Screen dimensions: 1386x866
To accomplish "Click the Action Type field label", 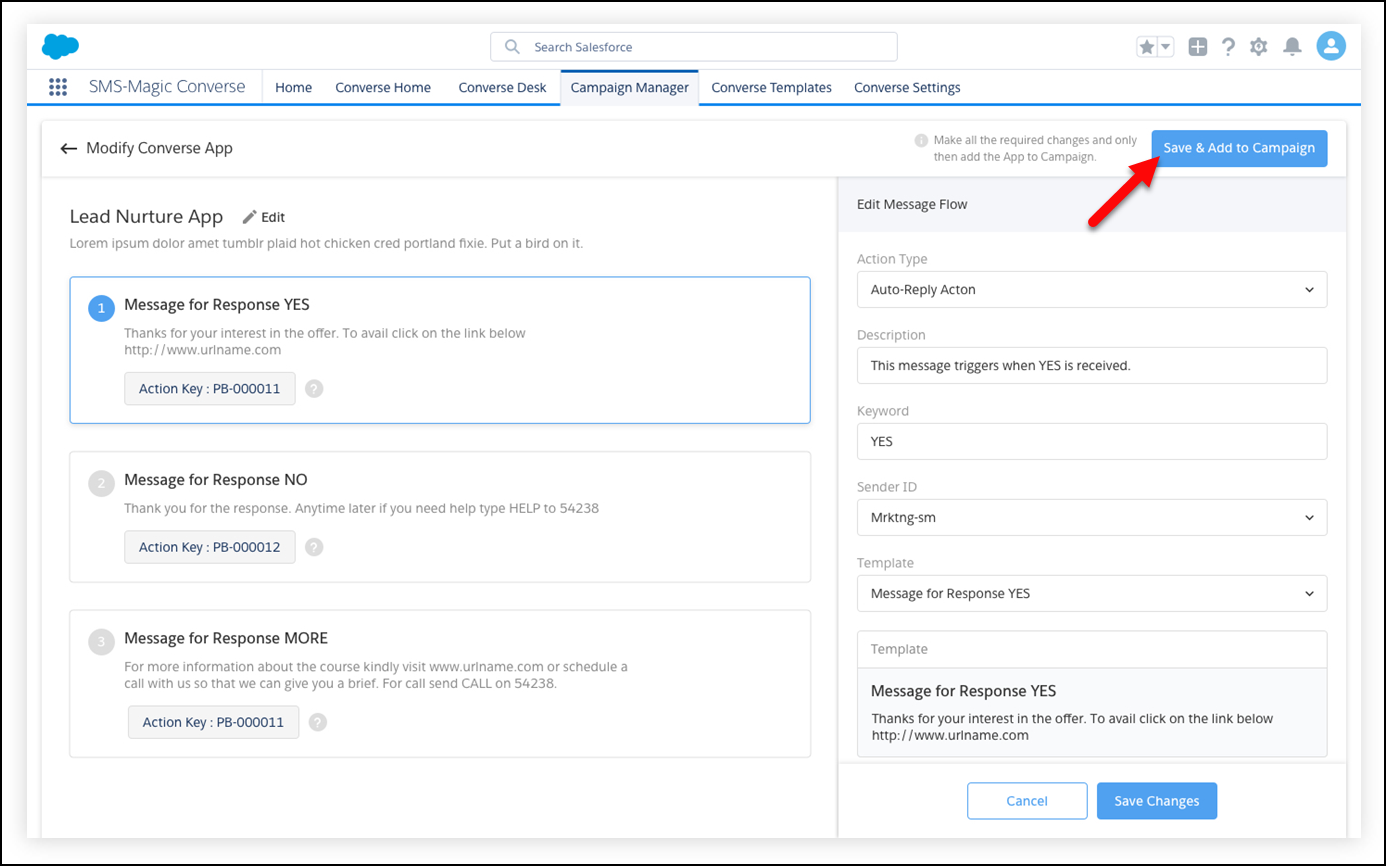I will point(892,259).
